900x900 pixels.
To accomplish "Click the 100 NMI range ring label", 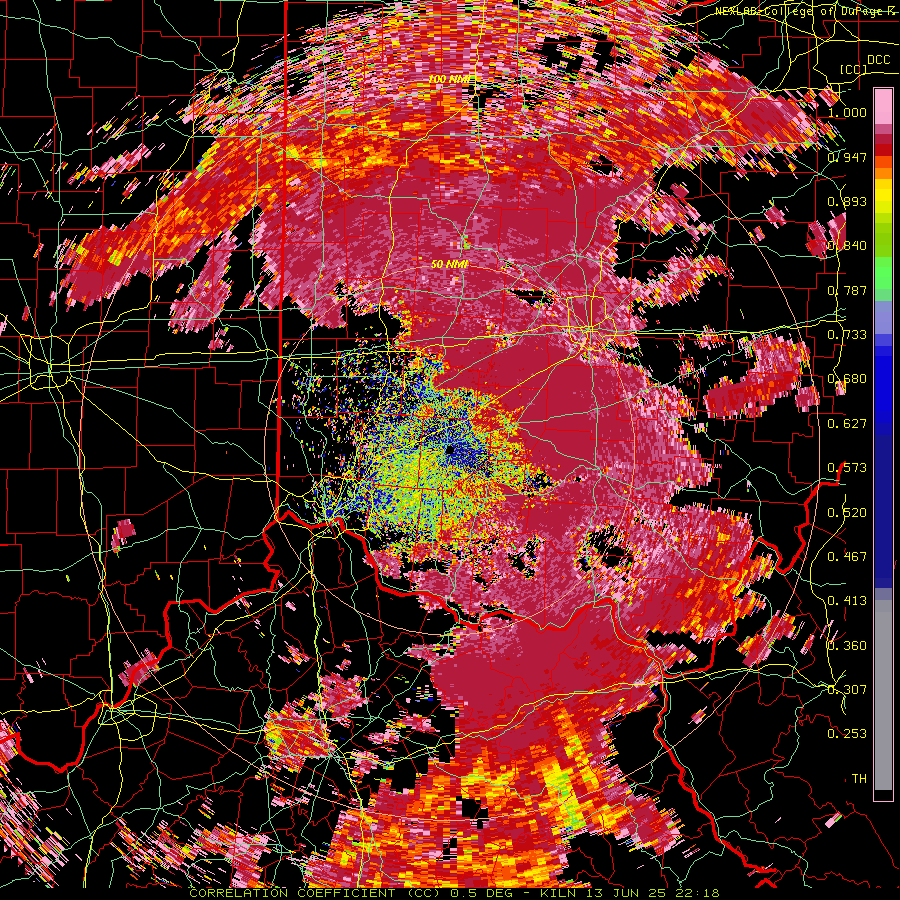I will (448, 78).
